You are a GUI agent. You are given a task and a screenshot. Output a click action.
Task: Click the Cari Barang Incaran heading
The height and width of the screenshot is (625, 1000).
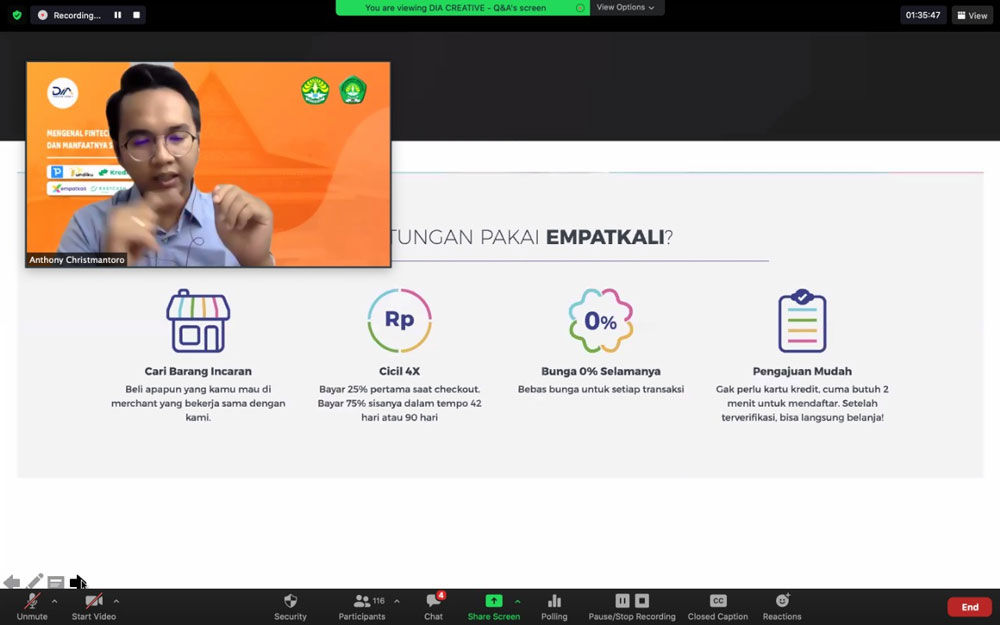198,371
